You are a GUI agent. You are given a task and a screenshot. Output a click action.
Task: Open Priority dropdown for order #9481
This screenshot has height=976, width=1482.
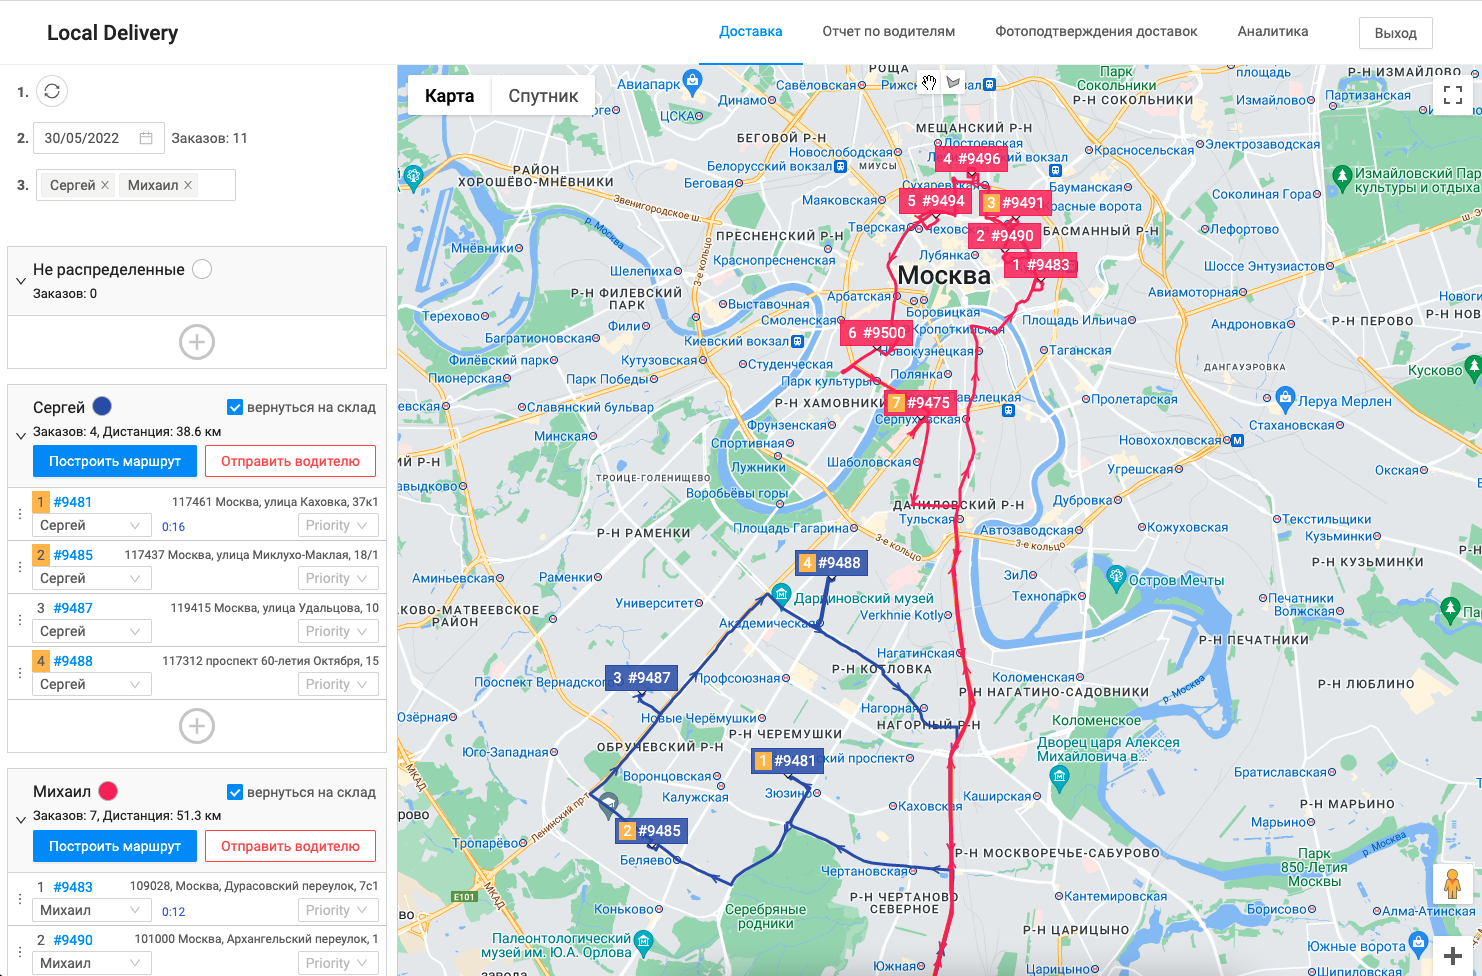pos(337,525)
